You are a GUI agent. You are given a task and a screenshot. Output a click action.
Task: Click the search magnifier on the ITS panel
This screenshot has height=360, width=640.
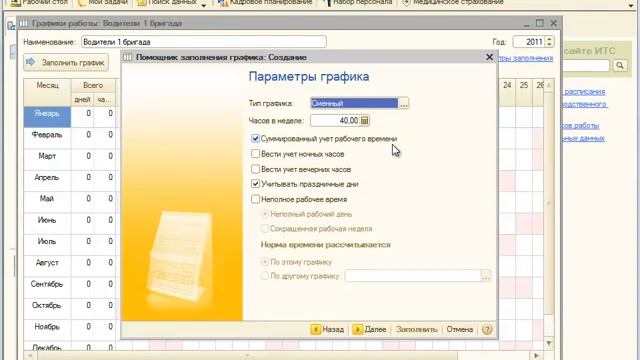pyautogui.click(x=620, y=65)
